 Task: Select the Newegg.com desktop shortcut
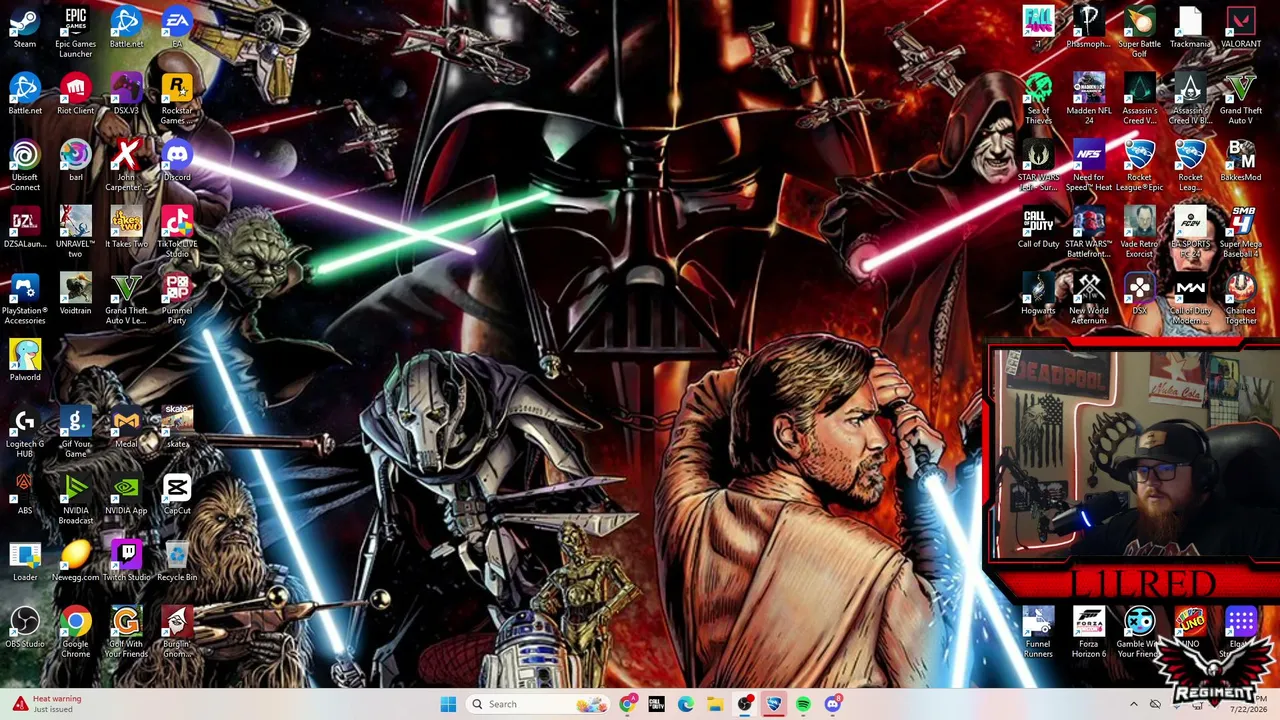tap(76, 561)
